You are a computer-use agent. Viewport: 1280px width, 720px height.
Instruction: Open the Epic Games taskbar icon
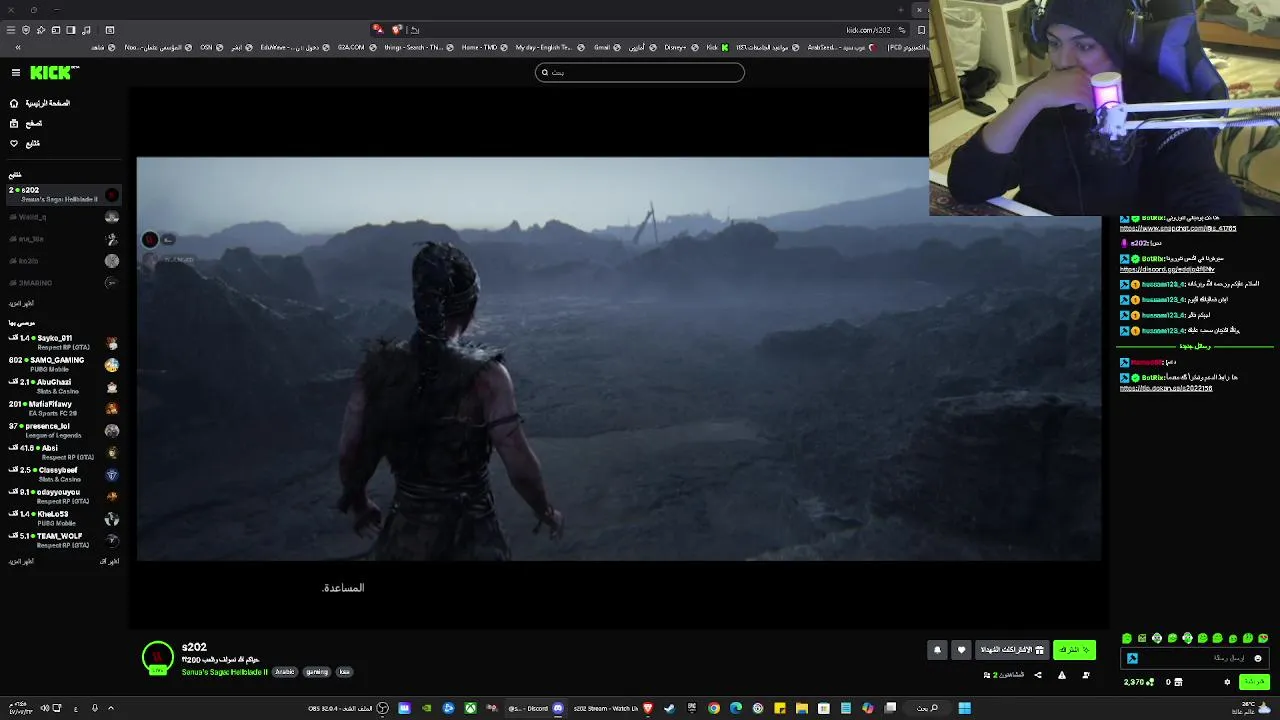coord(692,708)
